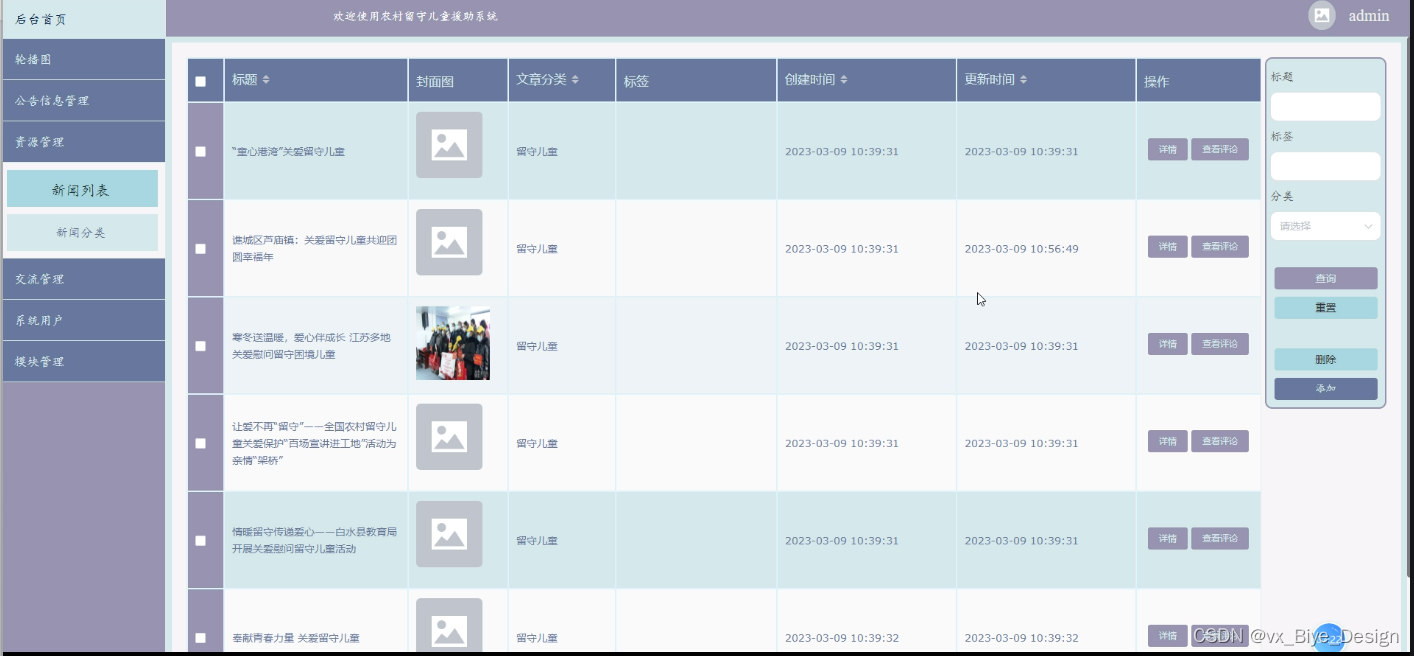Click title 寒冬送温暖，爱心伴成长
Image resolution: width=1414 pixels, height=656 pixels.
click(311, 346)
